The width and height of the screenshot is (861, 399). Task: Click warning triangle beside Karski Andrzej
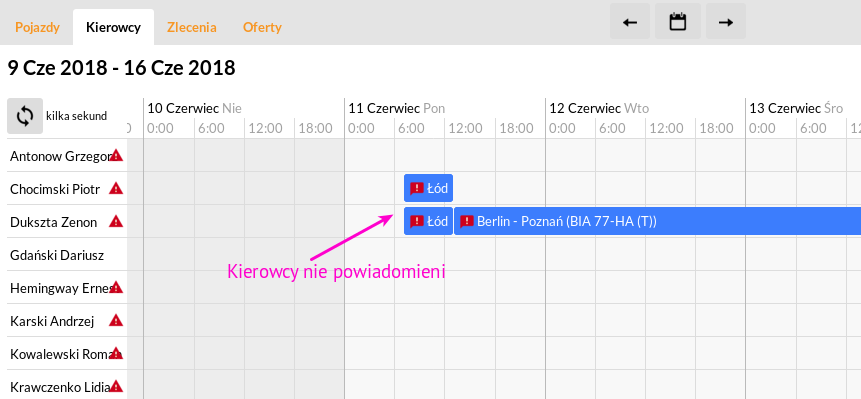[116, 321]
